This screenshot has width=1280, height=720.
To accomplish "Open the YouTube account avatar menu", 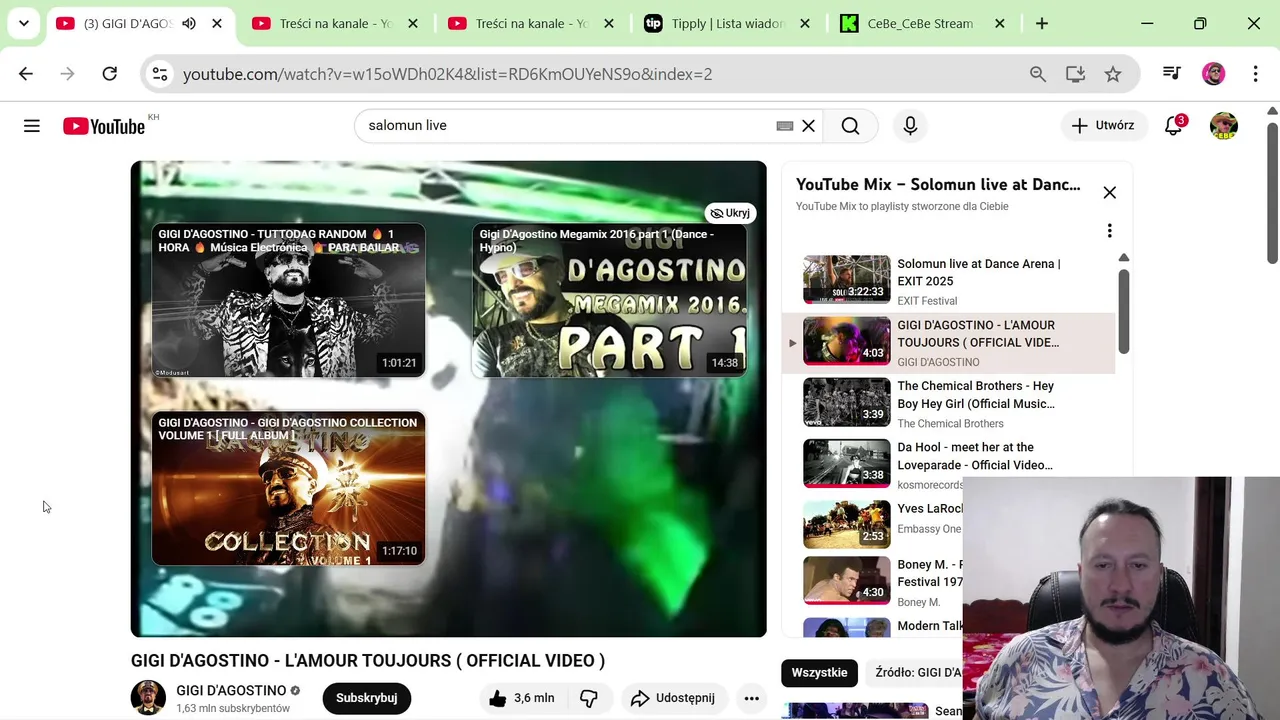I will click(1224, 126).
